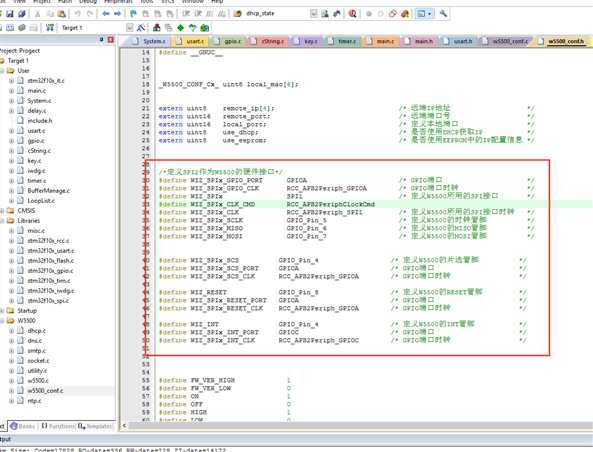Screen dimensions: 593x452
Task: Undo the last edit
Action: (78, 14)
